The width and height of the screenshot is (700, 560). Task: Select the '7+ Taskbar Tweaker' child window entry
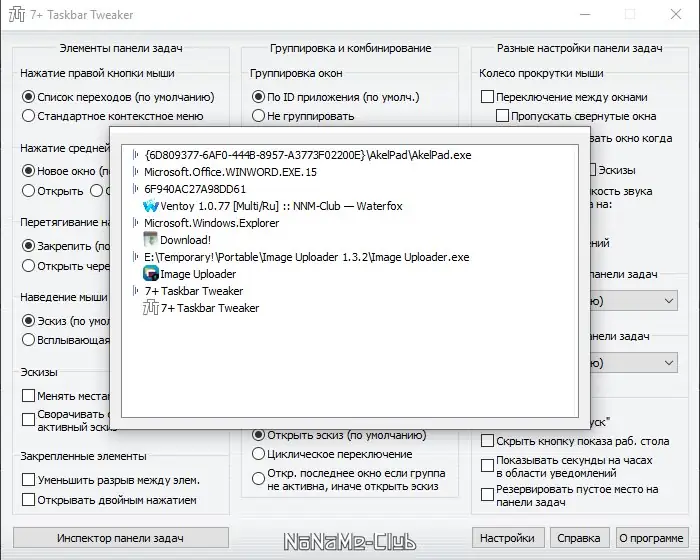pos(210,308)
